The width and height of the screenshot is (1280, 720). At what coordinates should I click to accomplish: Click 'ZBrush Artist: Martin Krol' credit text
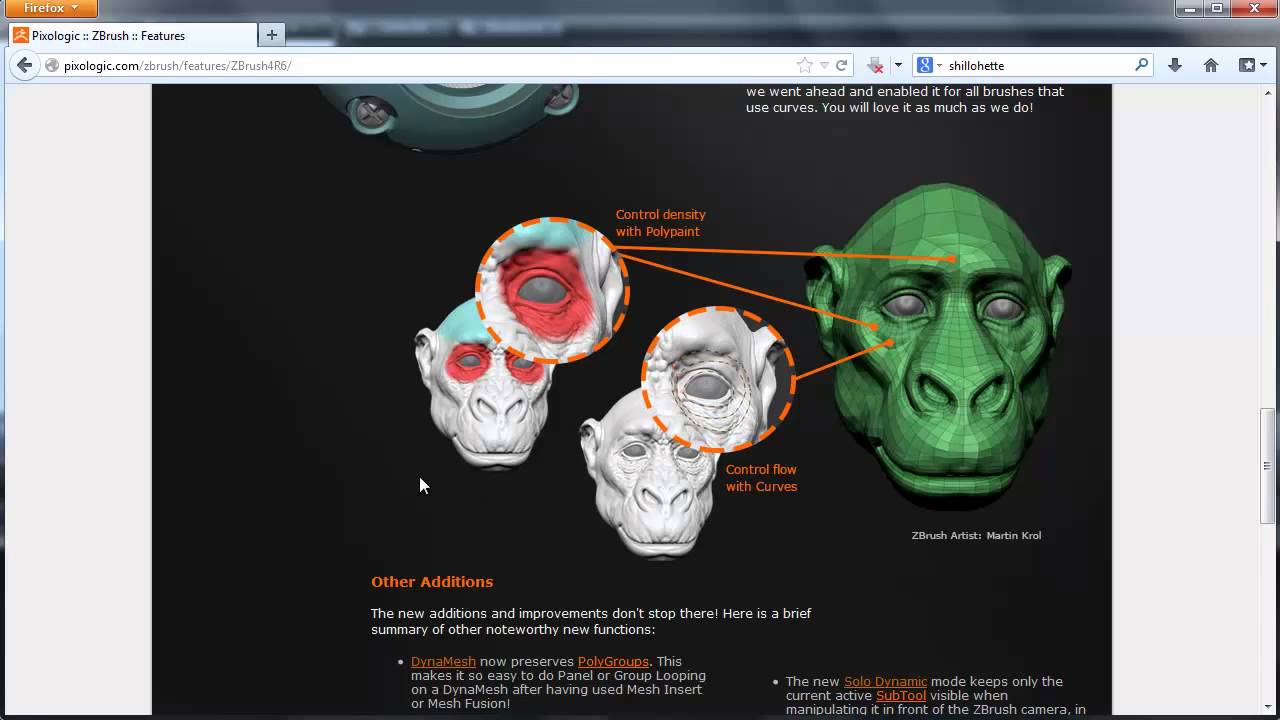click(x=976, y=536)
